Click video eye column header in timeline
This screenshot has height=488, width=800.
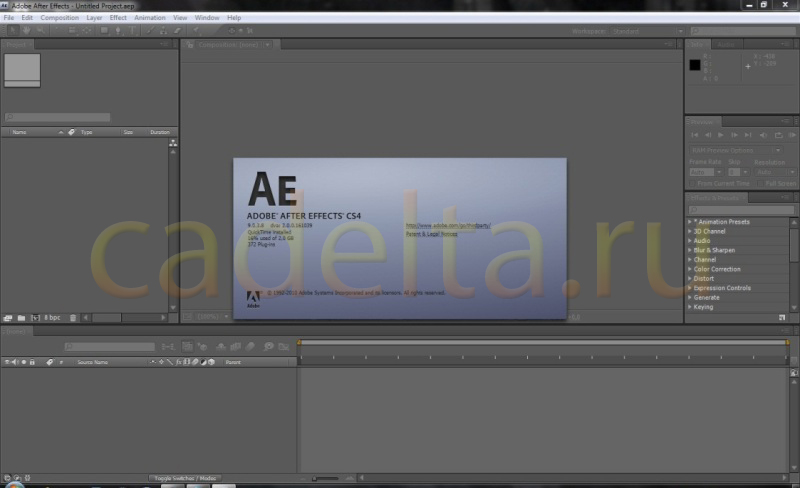[x=7, y=362]
